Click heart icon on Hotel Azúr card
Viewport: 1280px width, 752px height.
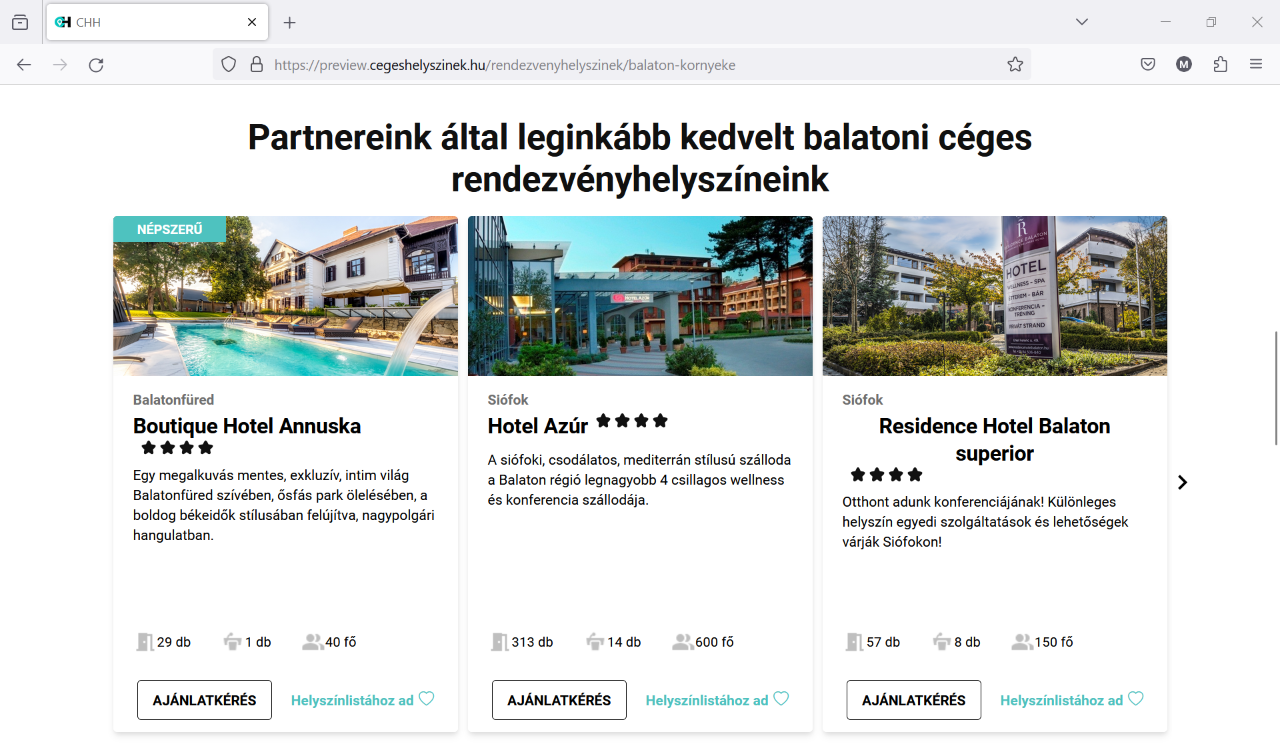tap(782, 699)
